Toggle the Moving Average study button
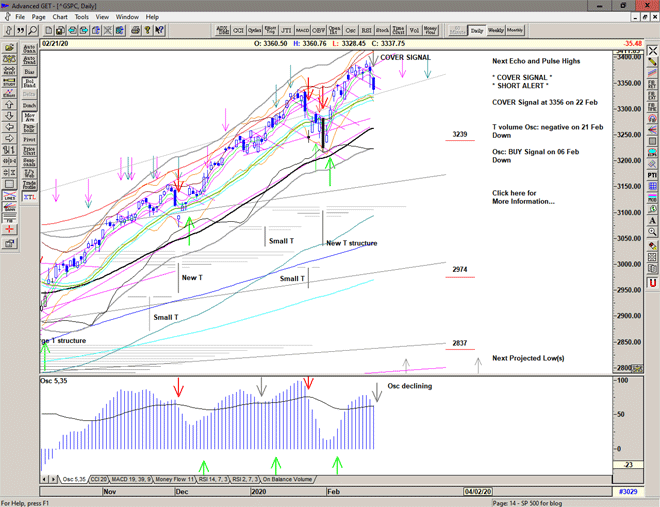The height and width of the screenshot is (507, 660). (31, 117)
